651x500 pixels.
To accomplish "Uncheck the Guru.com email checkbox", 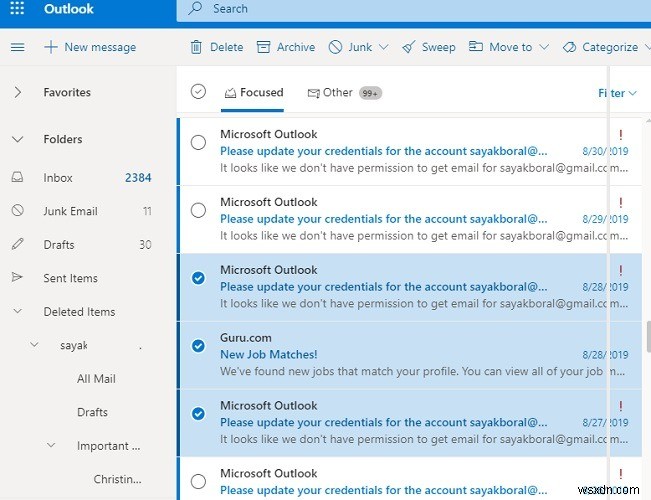I will coord(198,346).
